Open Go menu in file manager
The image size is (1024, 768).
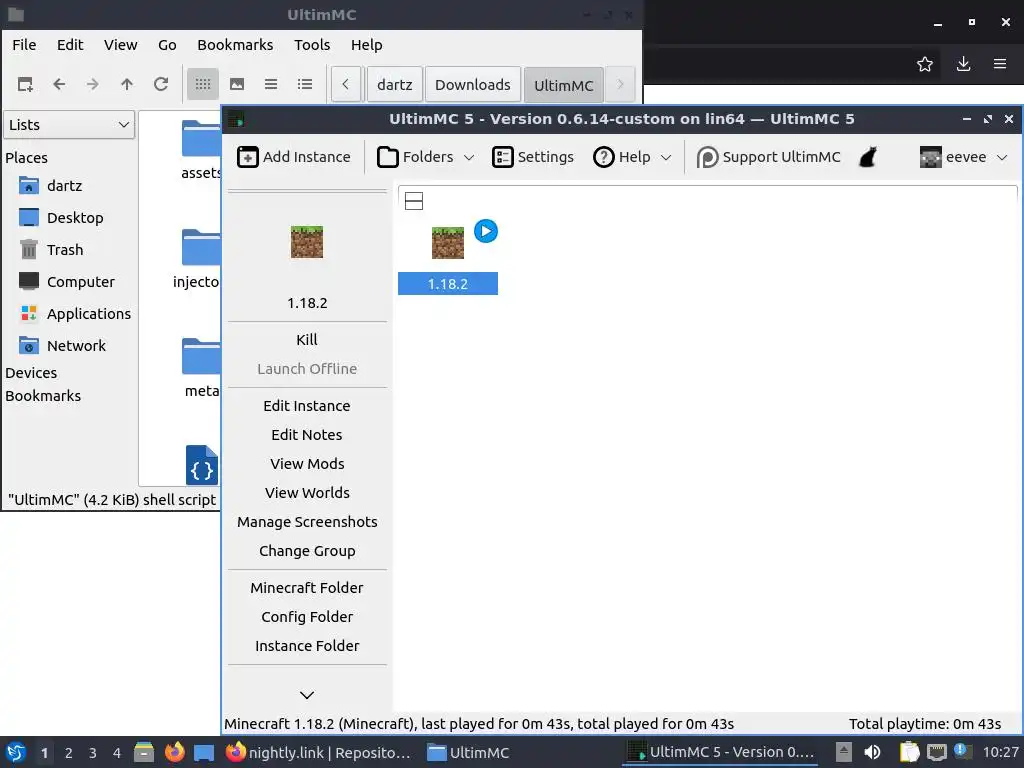(167, 45)
